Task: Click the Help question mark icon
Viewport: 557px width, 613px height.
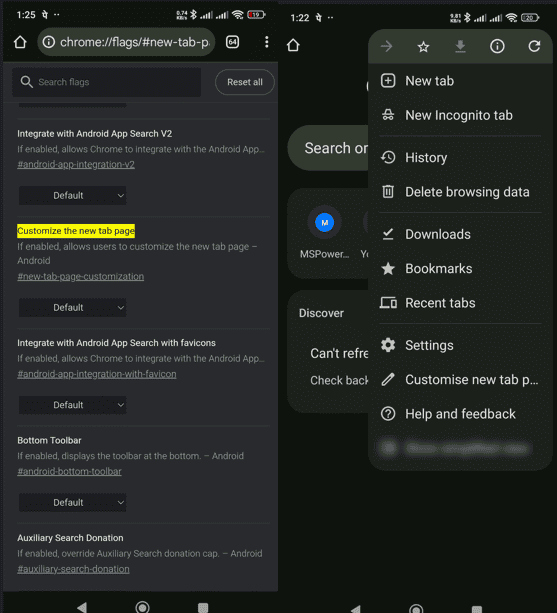Action: pyautogui.click(x=388, y=414)
